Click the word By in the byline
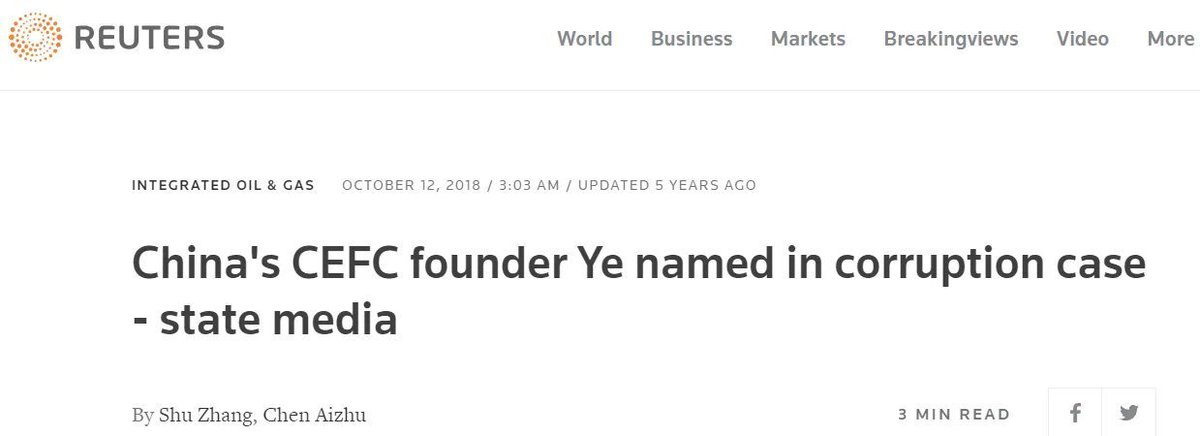Image resolution: width=1200 pixels, height=436 pixels. [x=143, y=414]
